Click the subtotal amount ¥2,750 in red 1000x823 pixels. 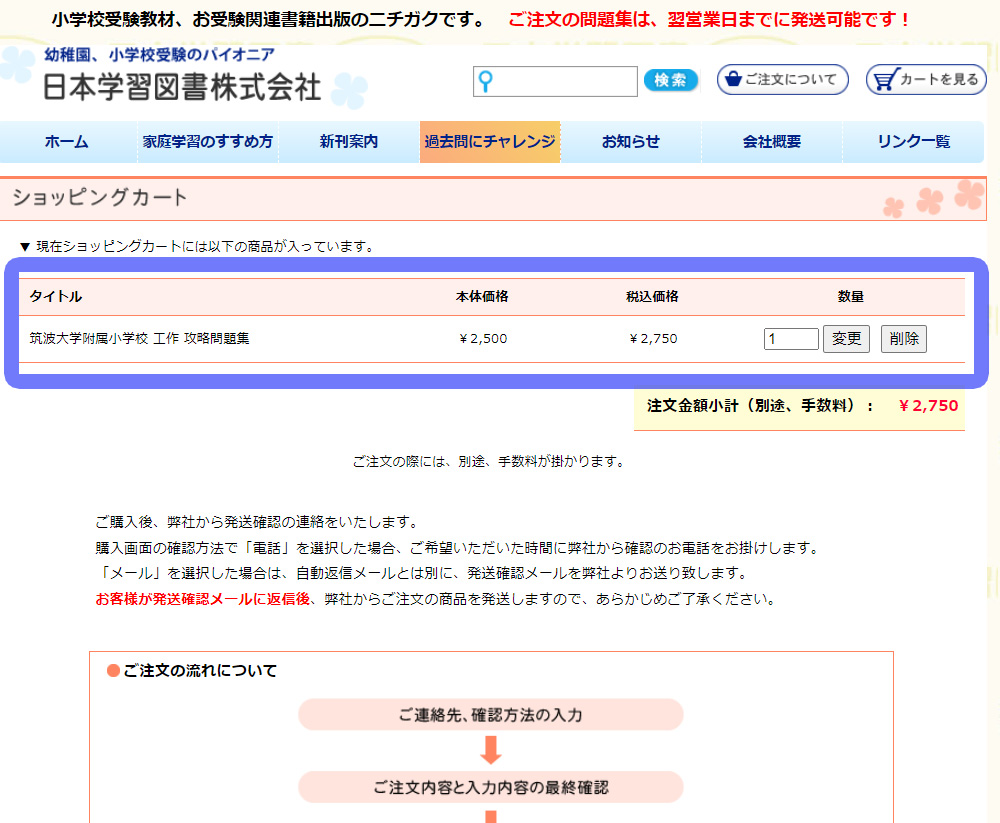coord(928,406)
